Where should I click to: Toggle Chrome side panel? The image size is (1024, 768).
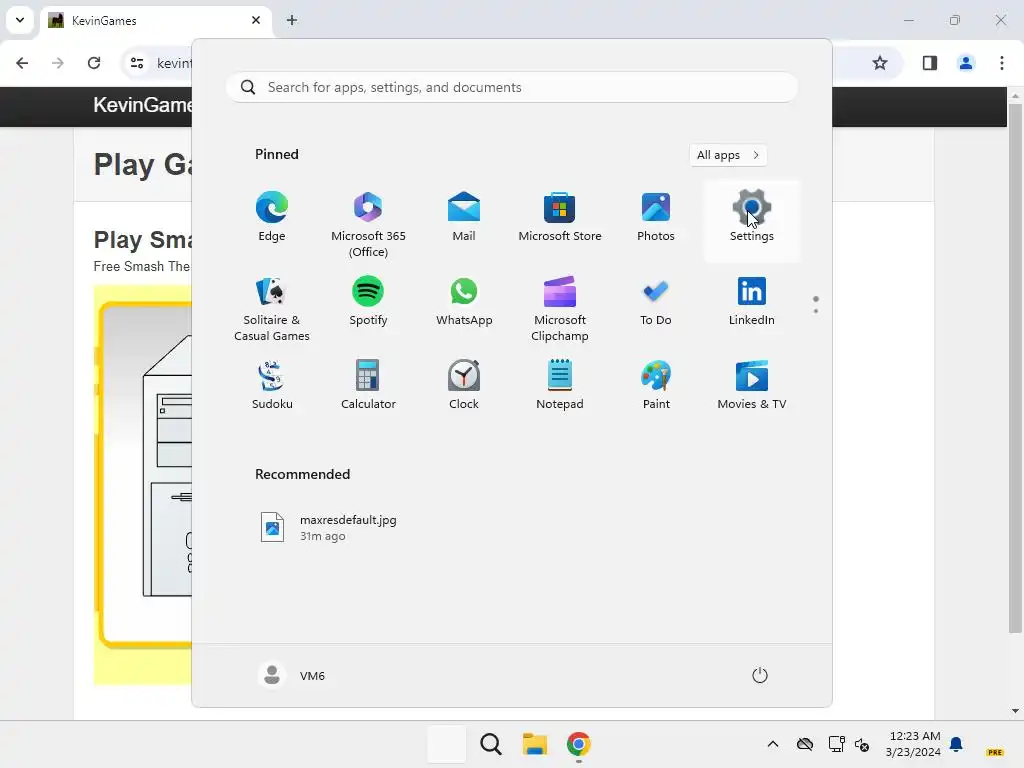point(930,63)
